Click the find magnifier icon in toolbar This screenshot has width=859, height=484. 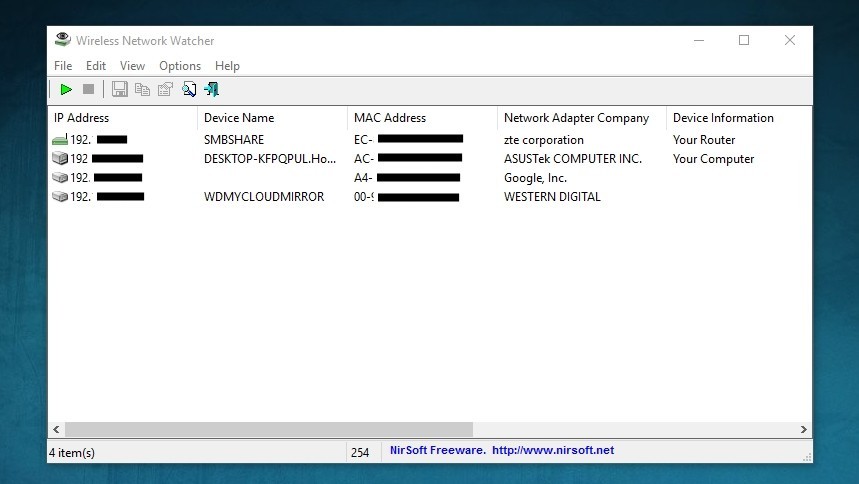pyautogui.click(x=189, y=90)
